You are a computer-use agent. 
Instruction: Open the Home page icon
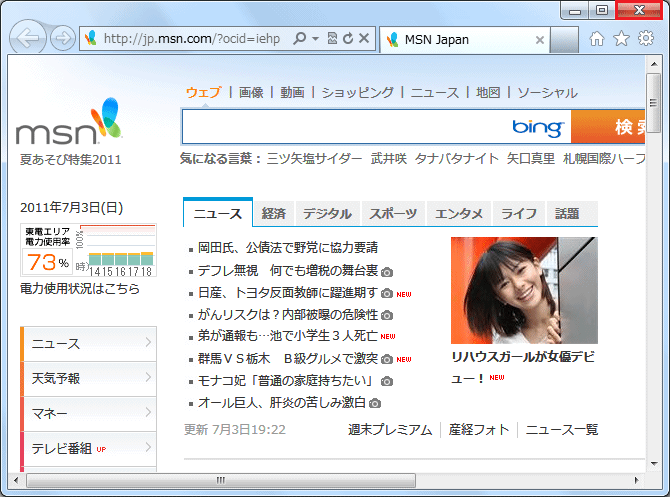point(597,39)
